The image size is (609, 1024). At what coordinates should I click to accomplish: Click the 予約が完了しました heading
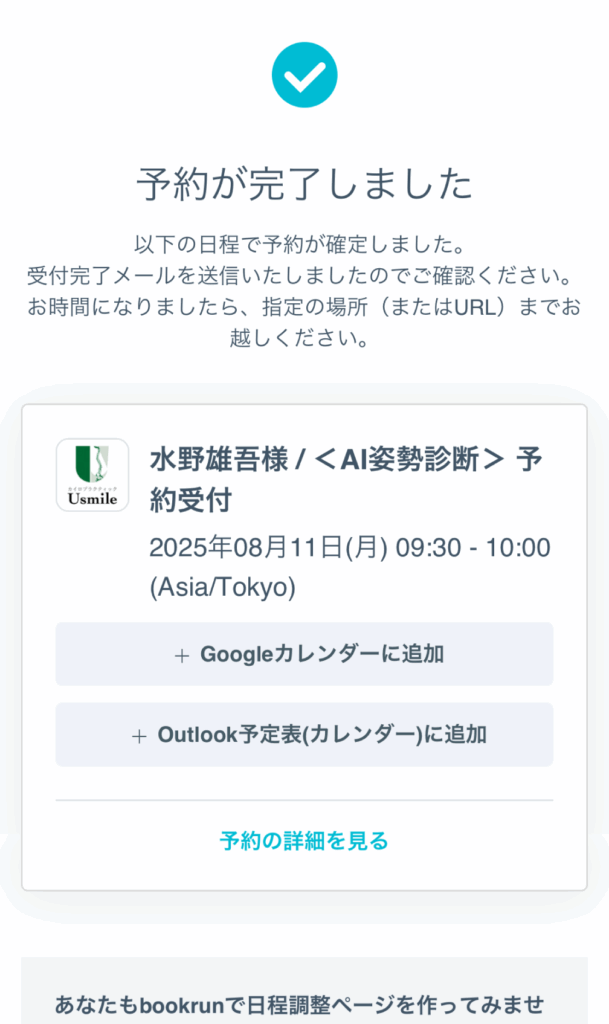304,184
